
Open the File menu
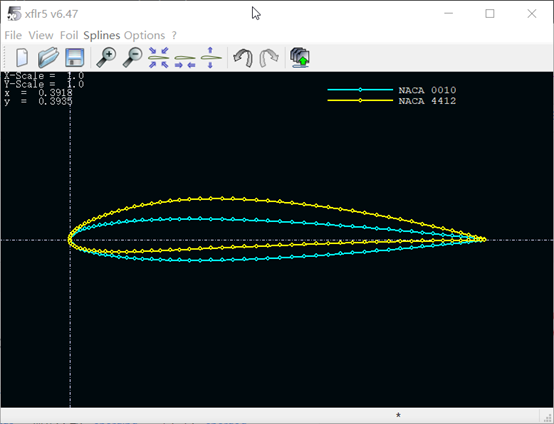pos(13,35)
